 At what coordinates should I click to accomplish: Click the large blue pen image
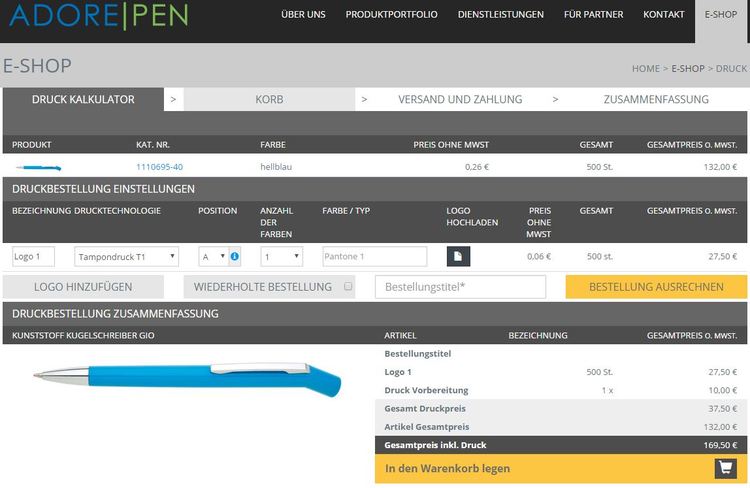coord(187,378)
